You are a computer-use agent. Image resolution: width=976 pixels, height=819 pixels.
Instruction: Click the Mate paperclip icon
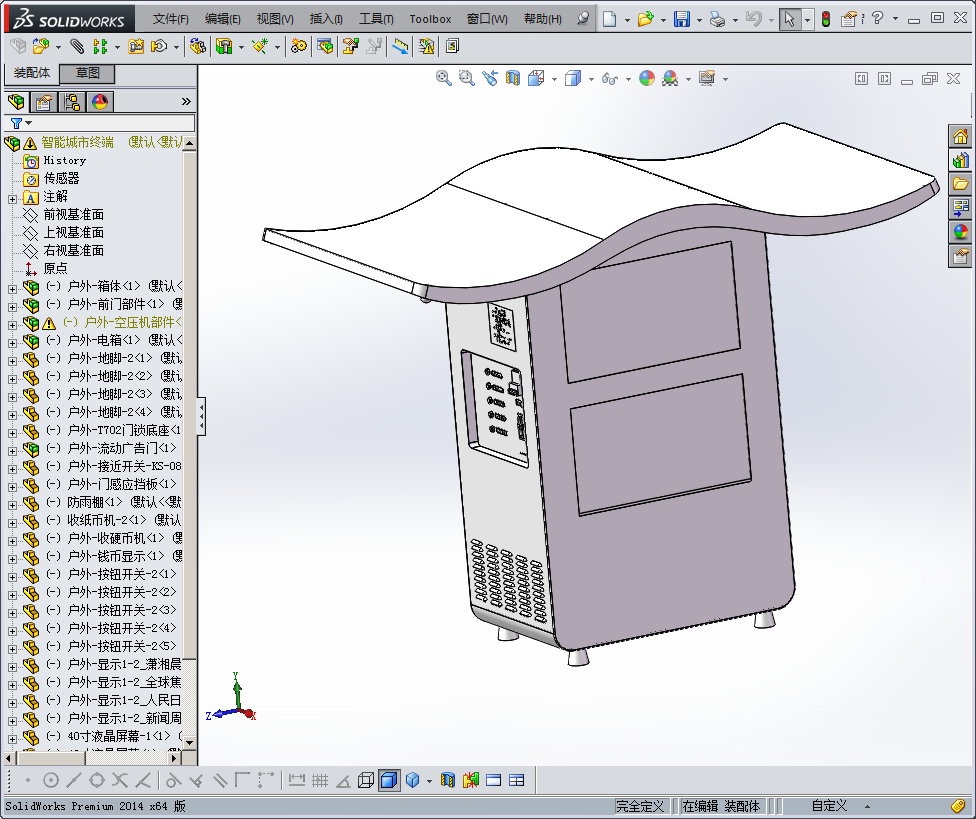click(x=77, y=46)
